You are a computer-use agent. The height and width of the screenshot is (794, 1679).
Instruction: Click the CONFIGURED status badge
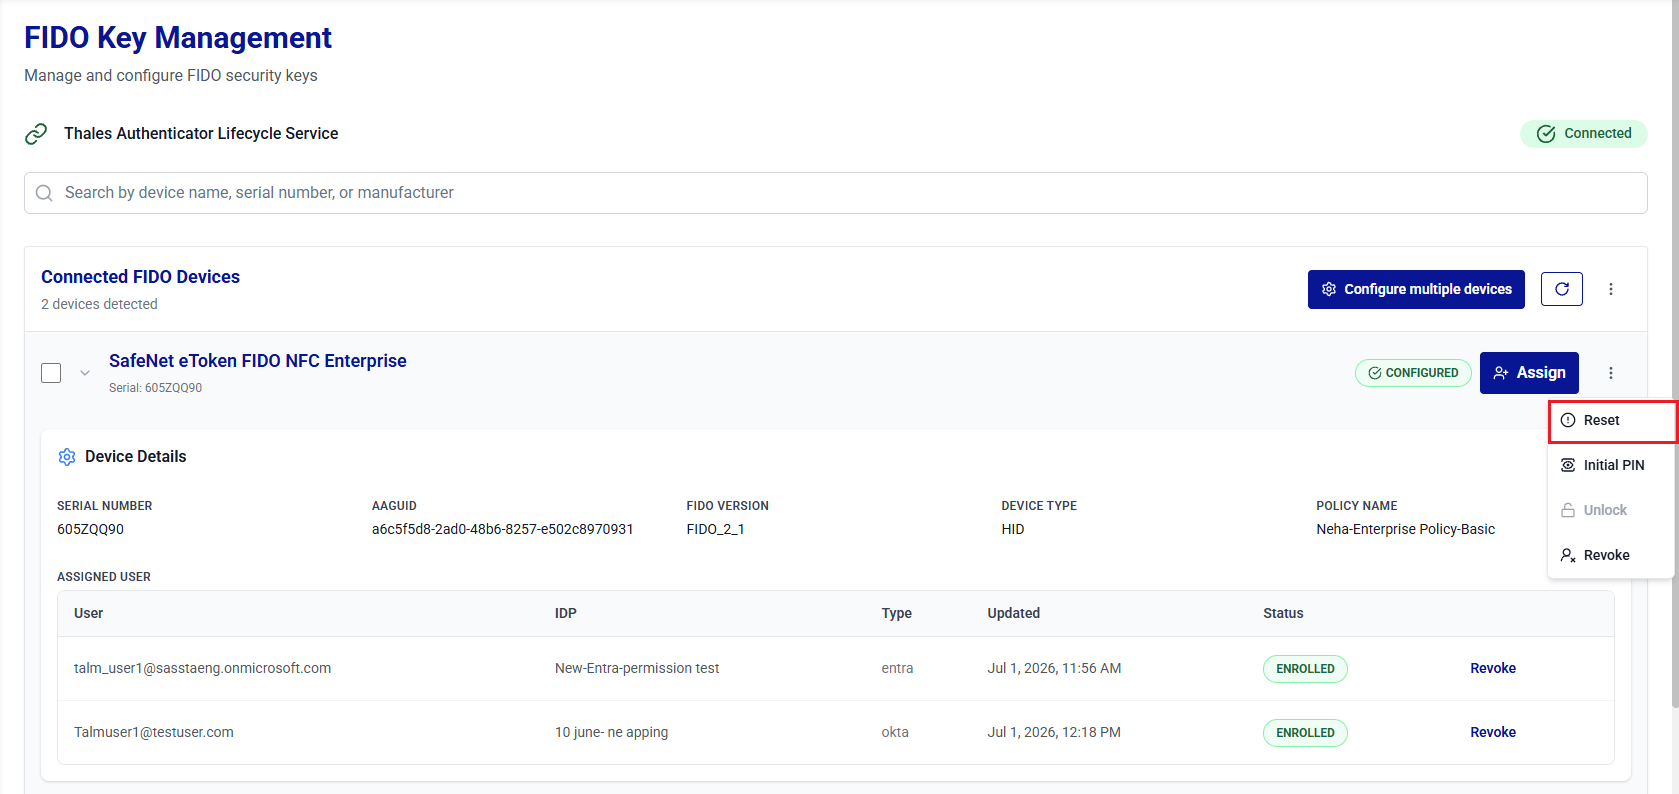click(1413, 373)
